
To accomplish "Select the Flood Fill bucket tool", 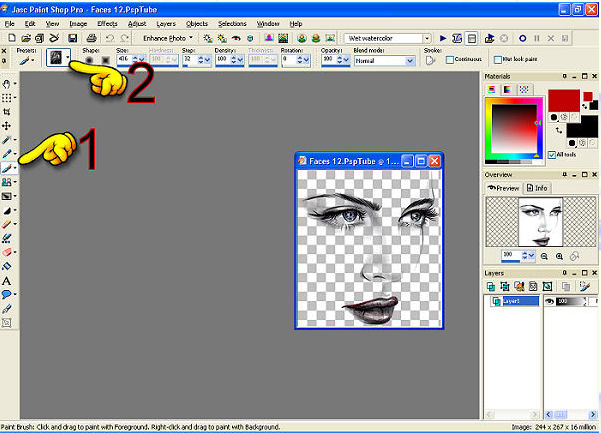I will [7, 266].
